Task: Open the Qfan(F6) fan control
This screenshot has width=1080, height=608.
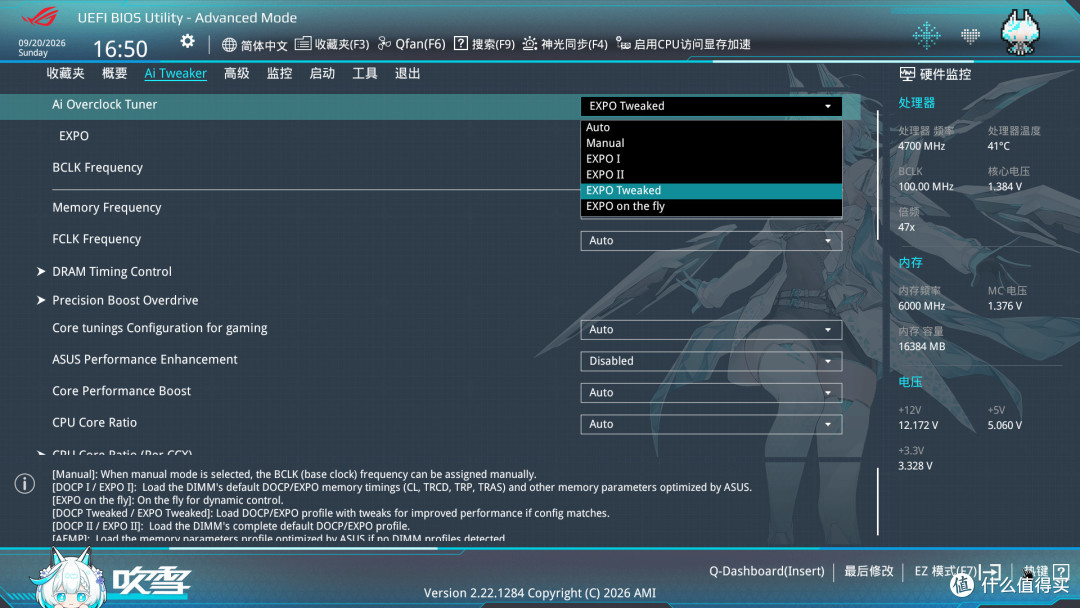Action: tap(411, 44)
